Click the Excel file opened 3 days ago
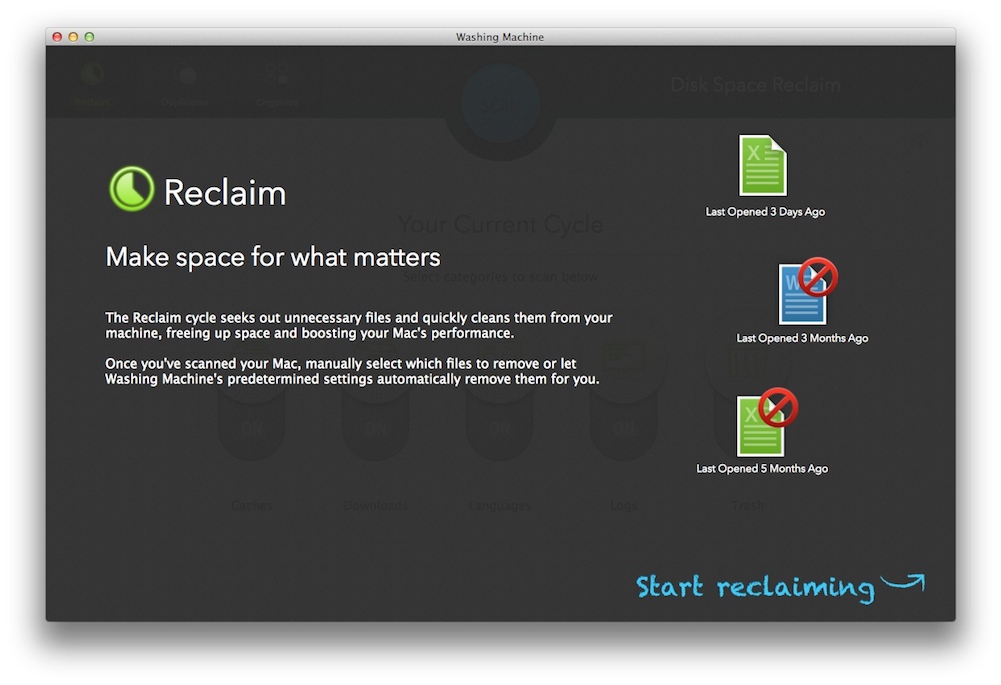The width and height of the screenshot is (1001, 685). coord(762,165)
